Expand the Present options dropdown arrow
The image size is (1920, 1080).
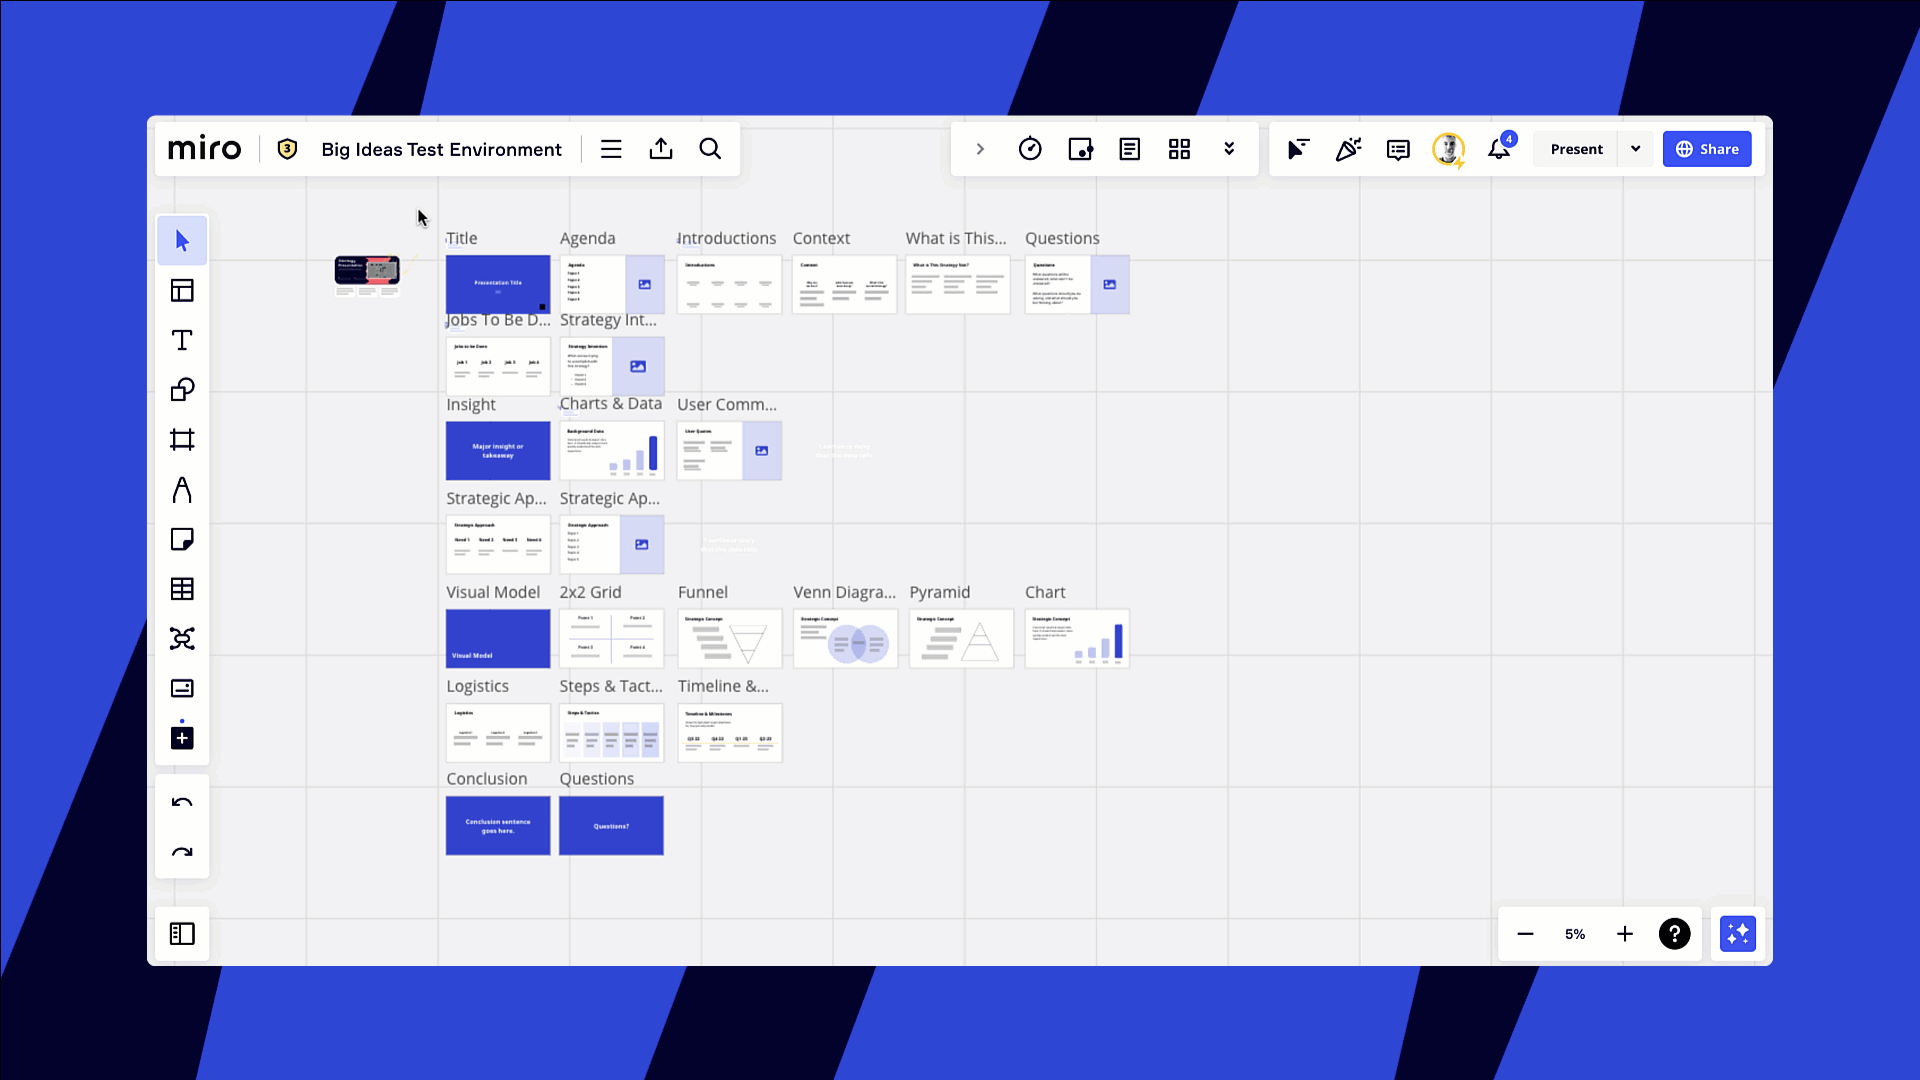1636,150
